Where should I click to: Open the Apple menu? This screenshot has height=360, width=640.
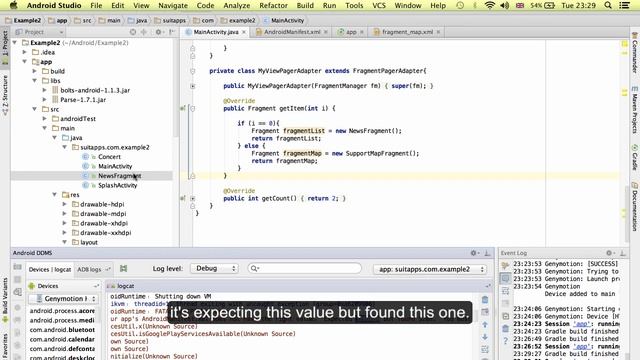pos(13,5)
